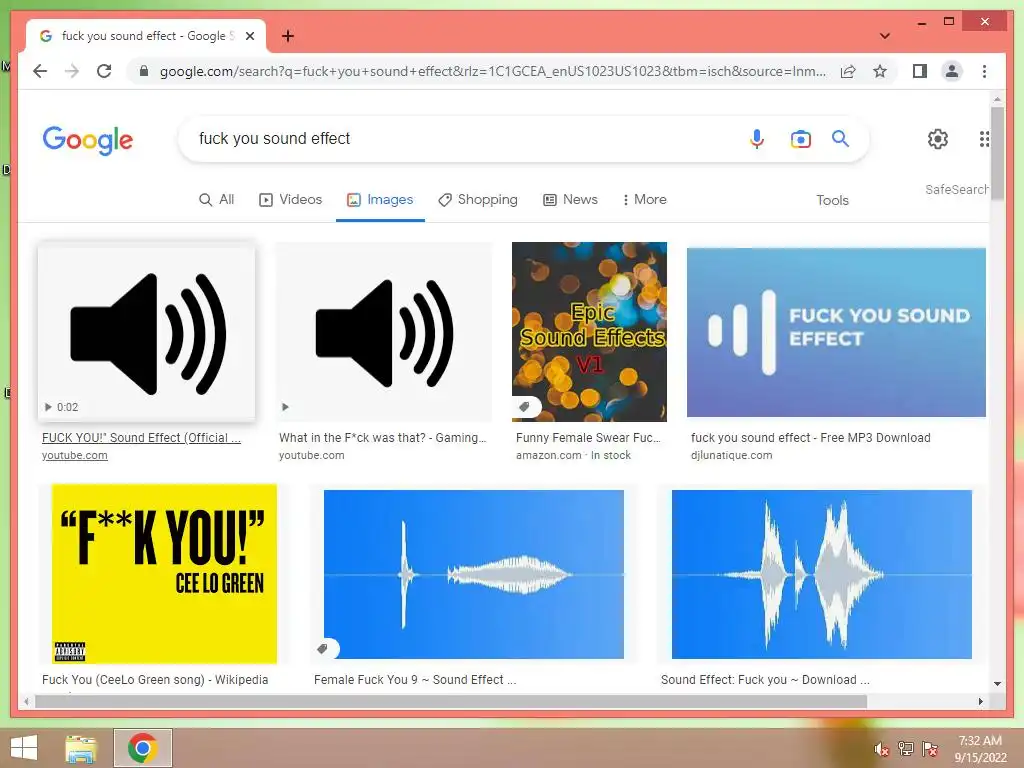Open 'Sound Effect: Fuck you ~ Download' title
The width and height of the screenshot is (1024, 768).
coord(765,680)
